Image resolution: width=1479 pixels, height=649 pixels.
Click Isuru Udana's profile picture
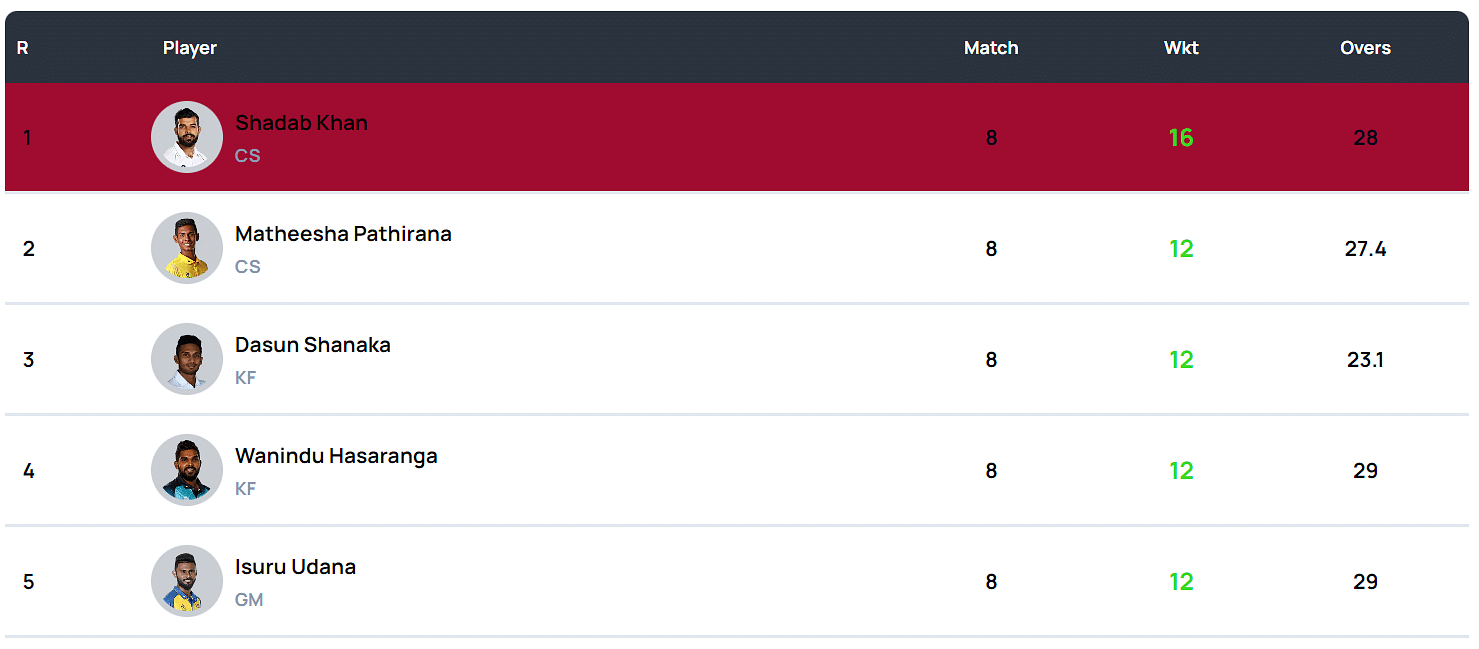tap(187, 581)
